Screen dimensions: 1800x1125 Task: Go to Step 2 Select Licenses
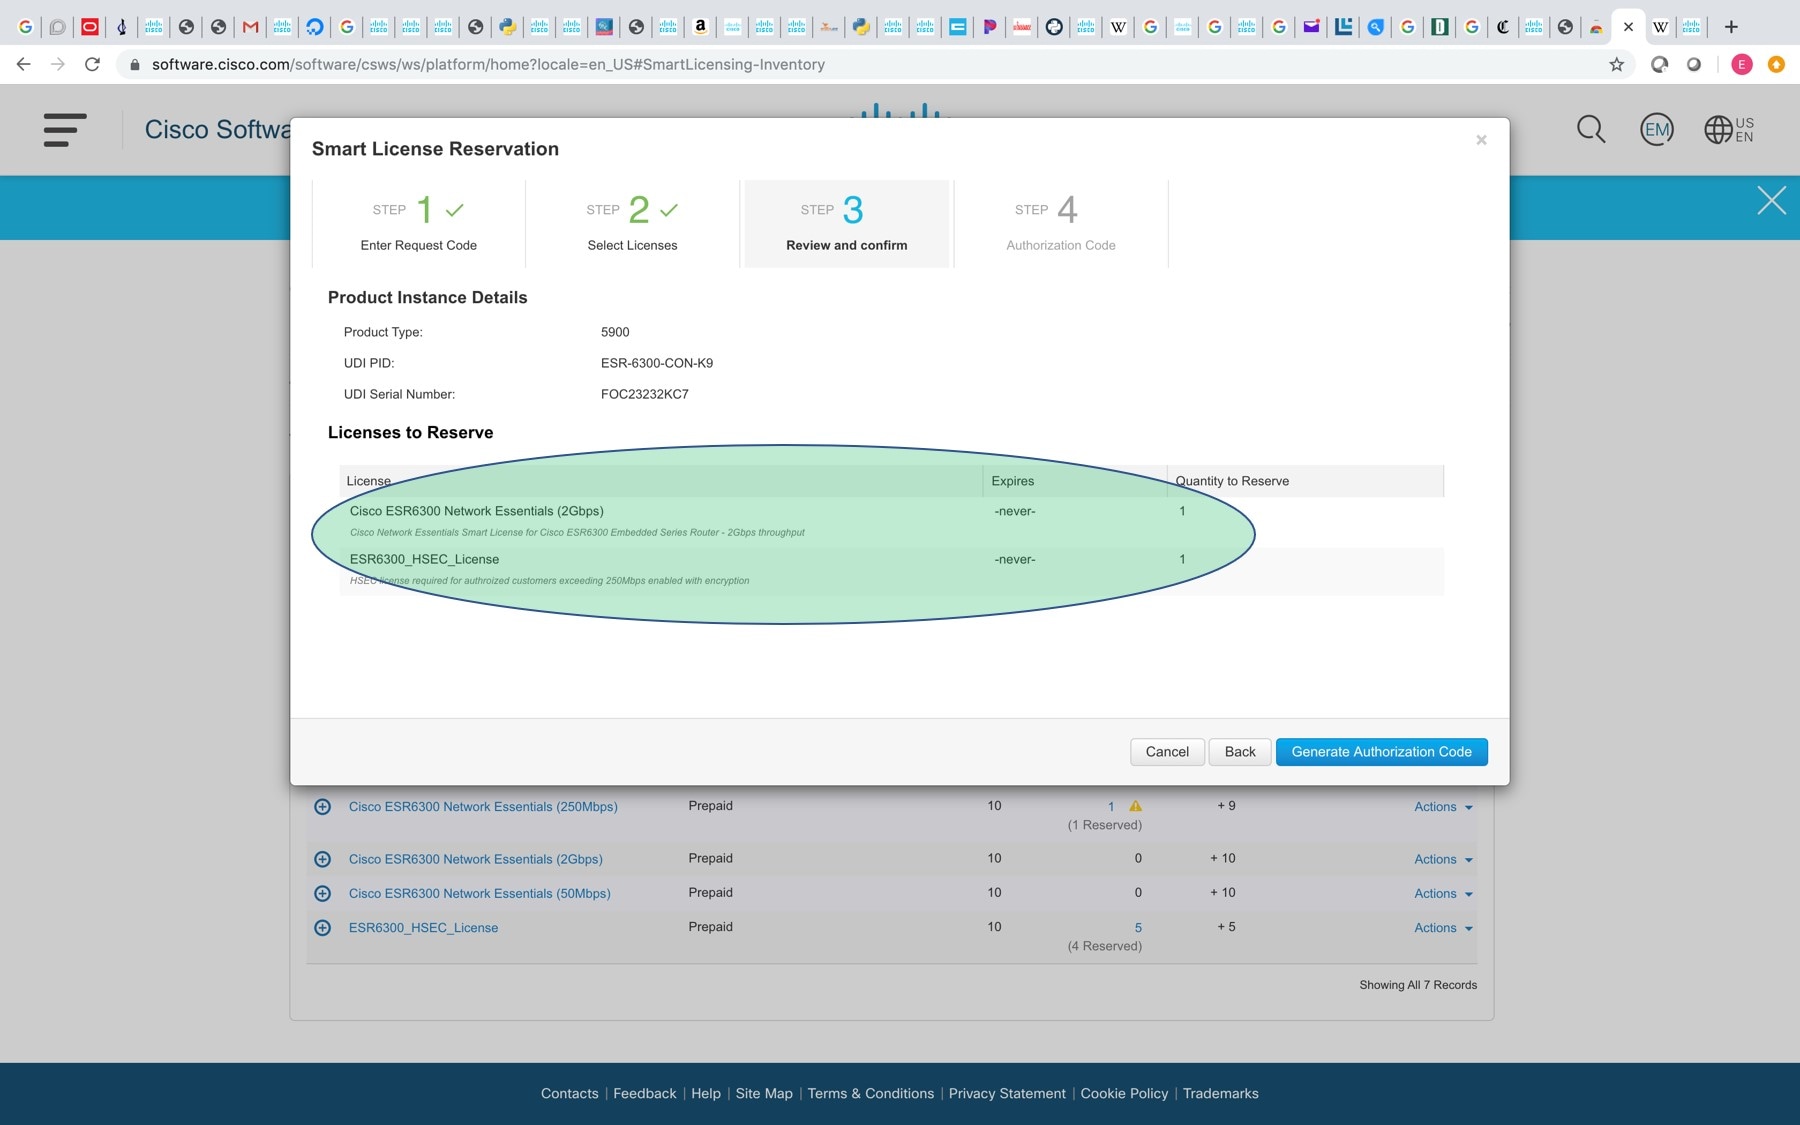click(x=632, y=224)
